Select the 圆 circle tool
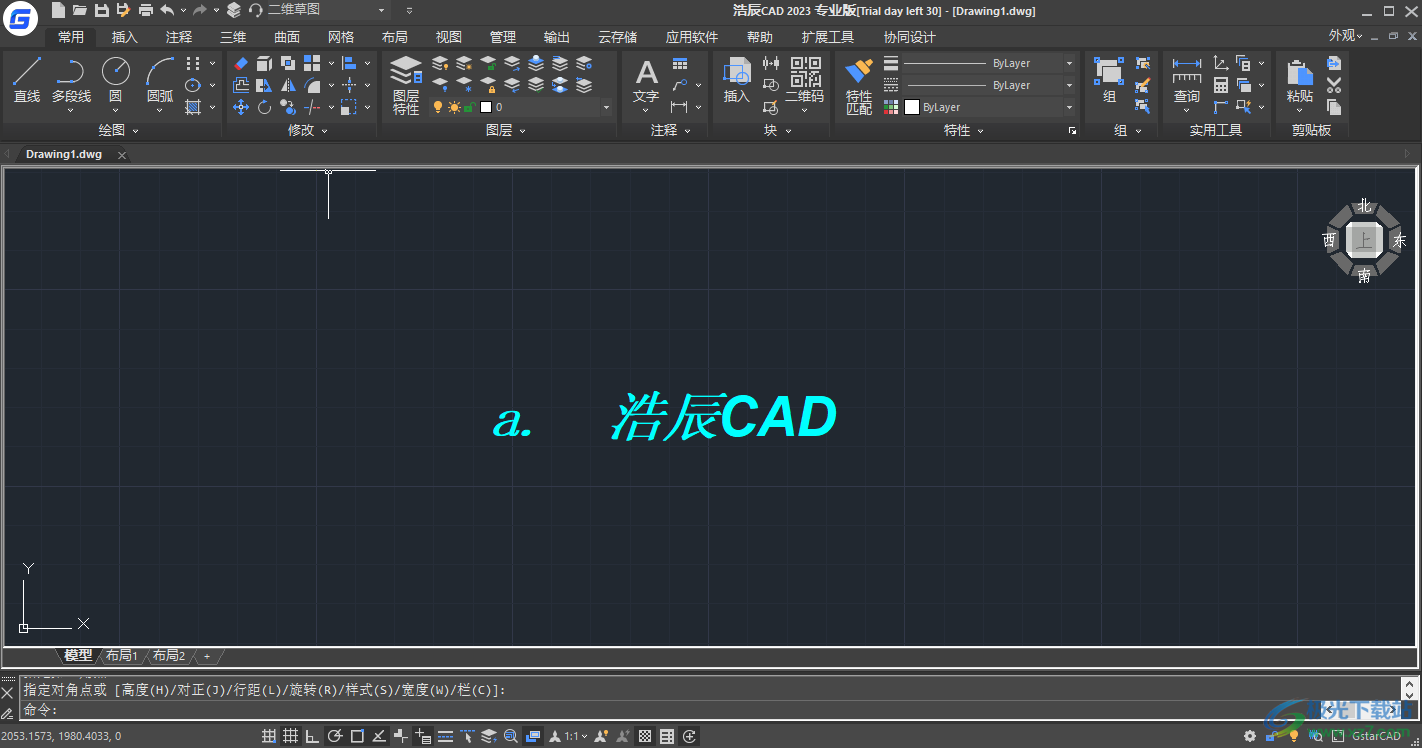The height and width of the screenshot is (748, 1423). (x=116, y=79)
